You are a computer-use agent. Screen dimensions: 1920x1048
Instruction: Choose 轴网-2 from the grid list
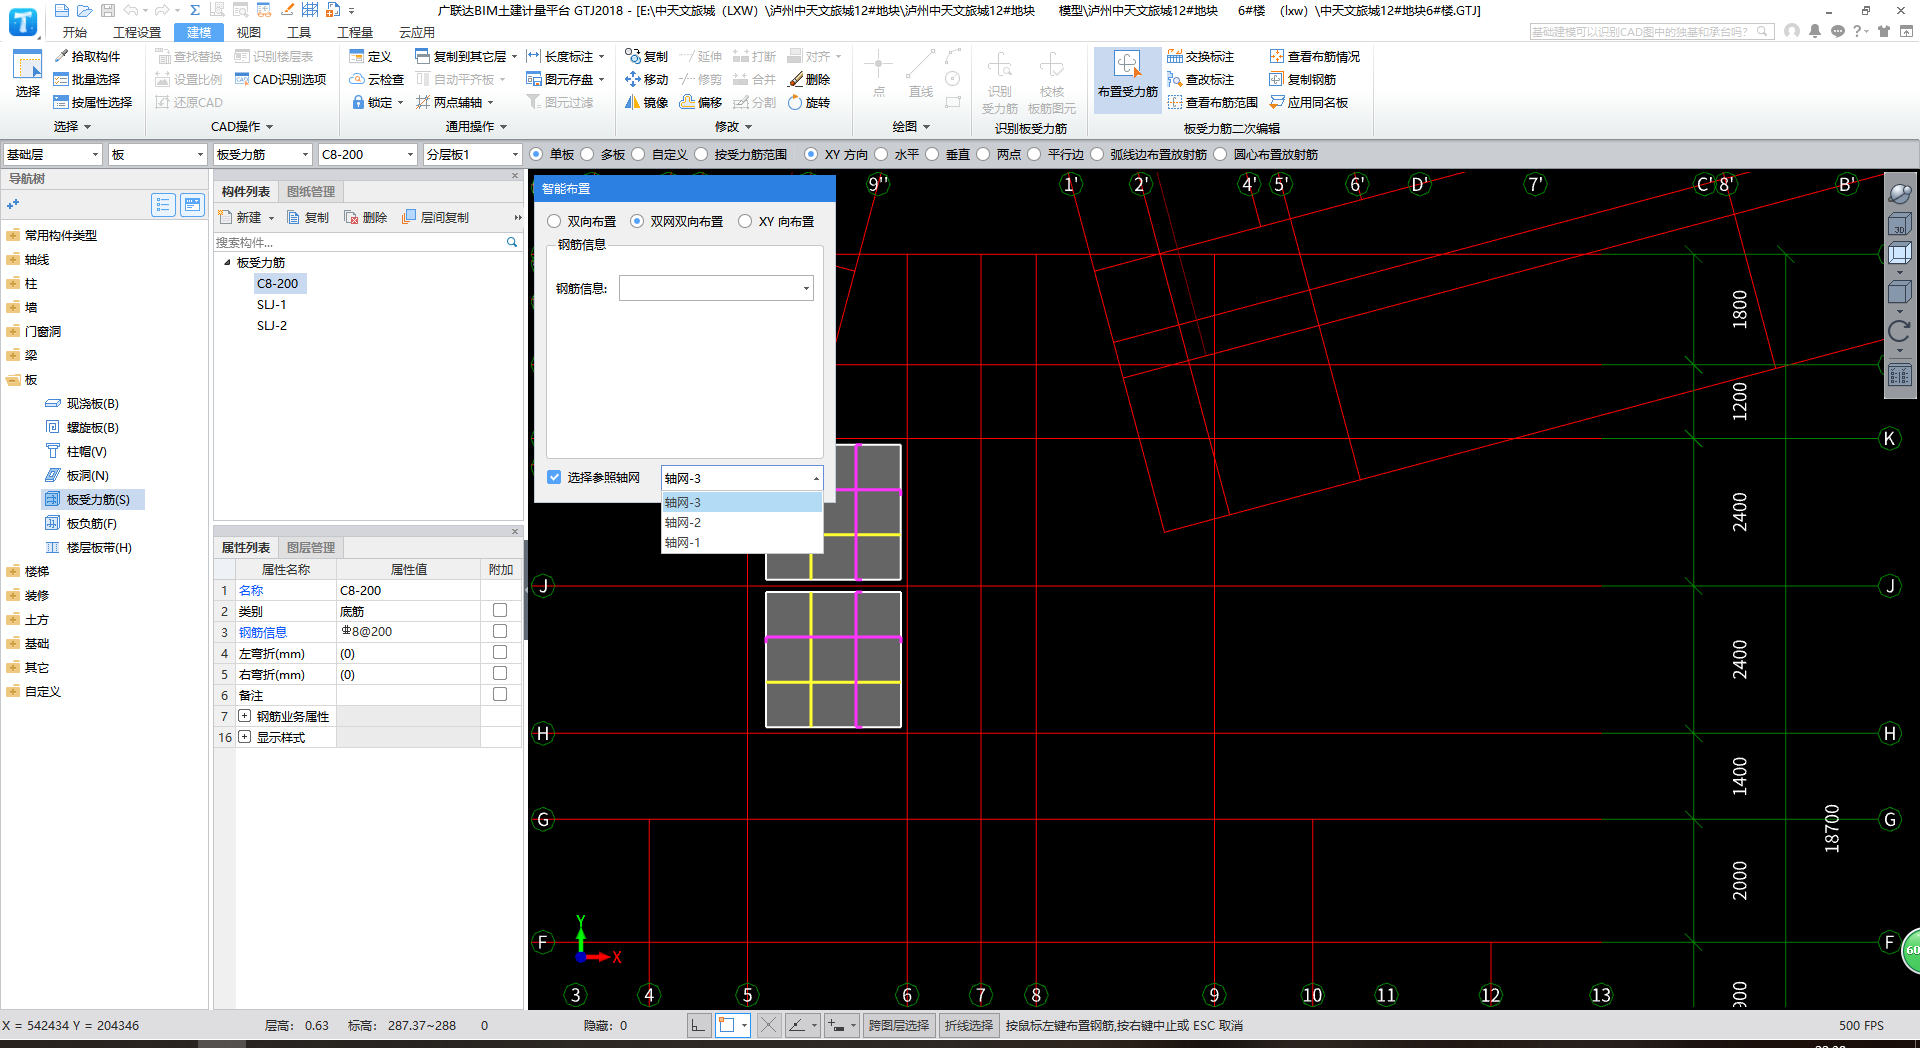pyautogui.click(x=683, y=522)
